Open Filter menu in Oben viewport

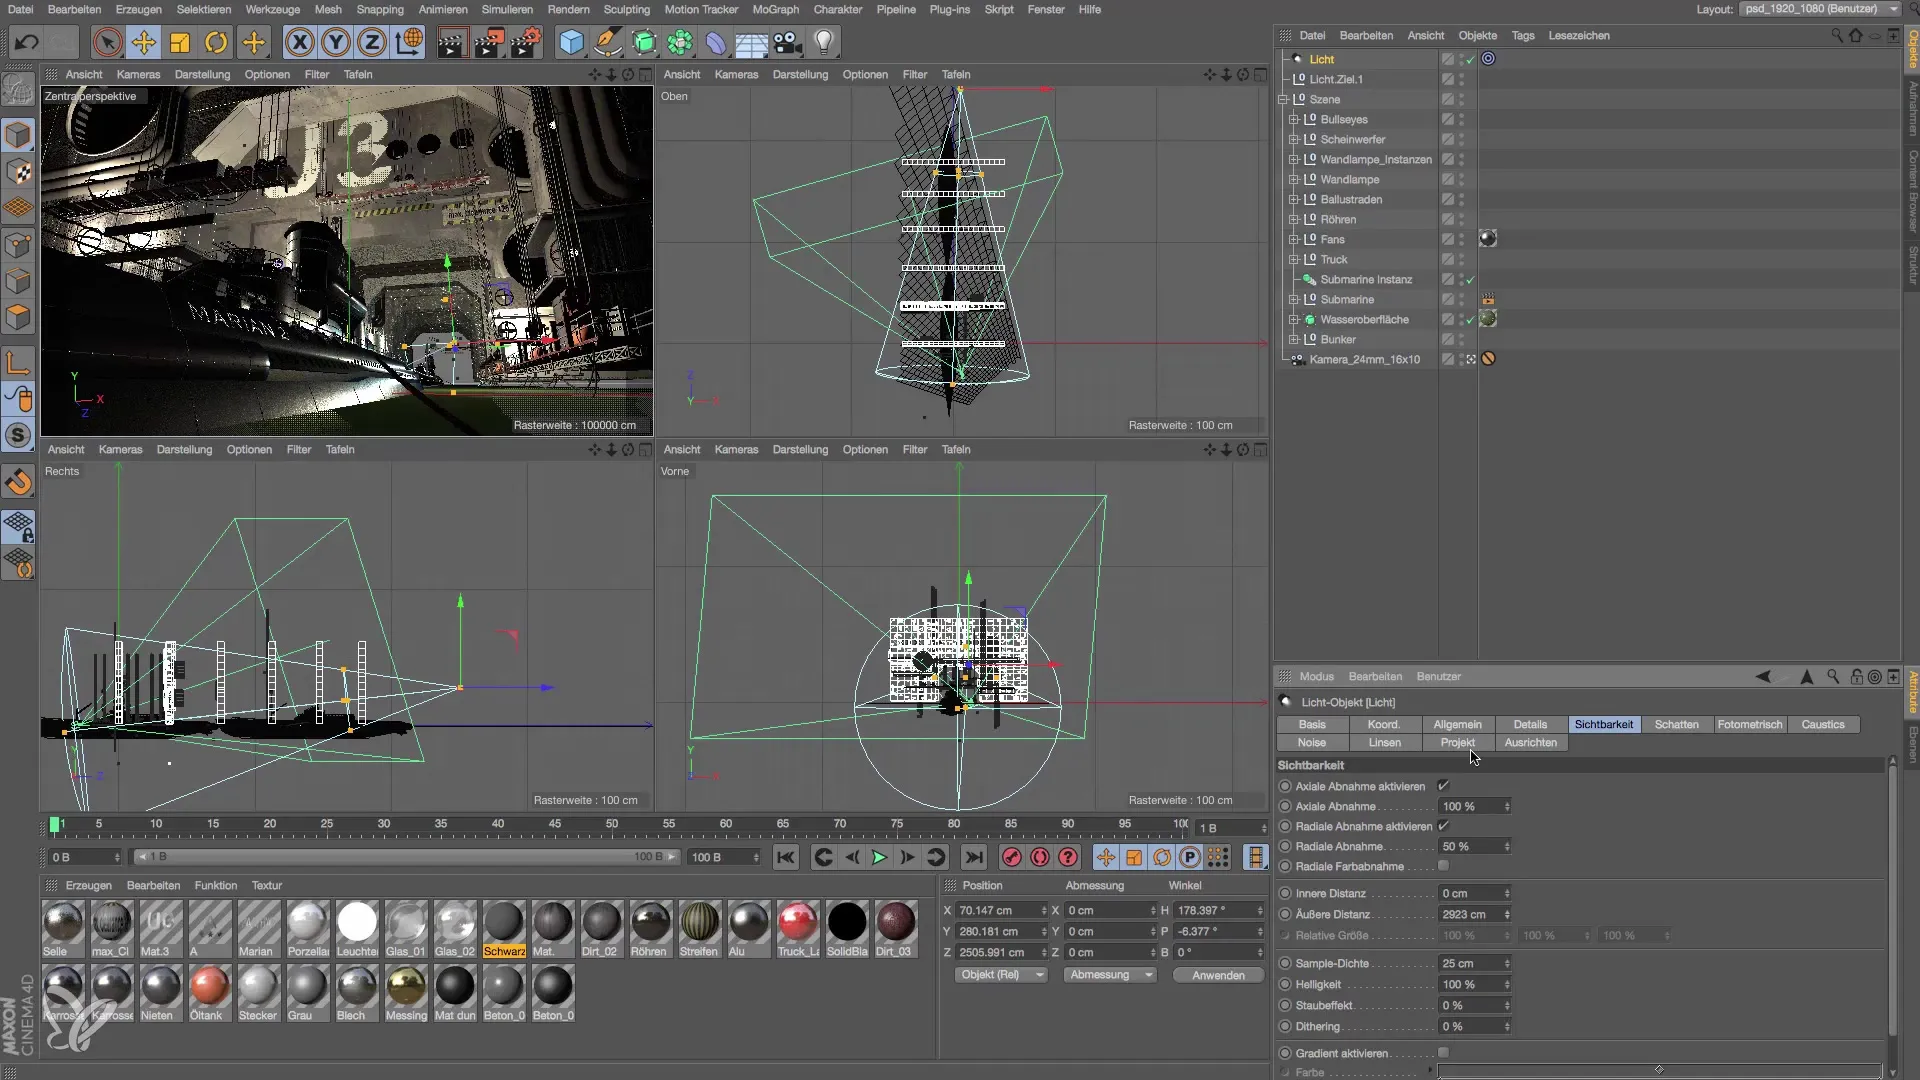click(915, 74)
